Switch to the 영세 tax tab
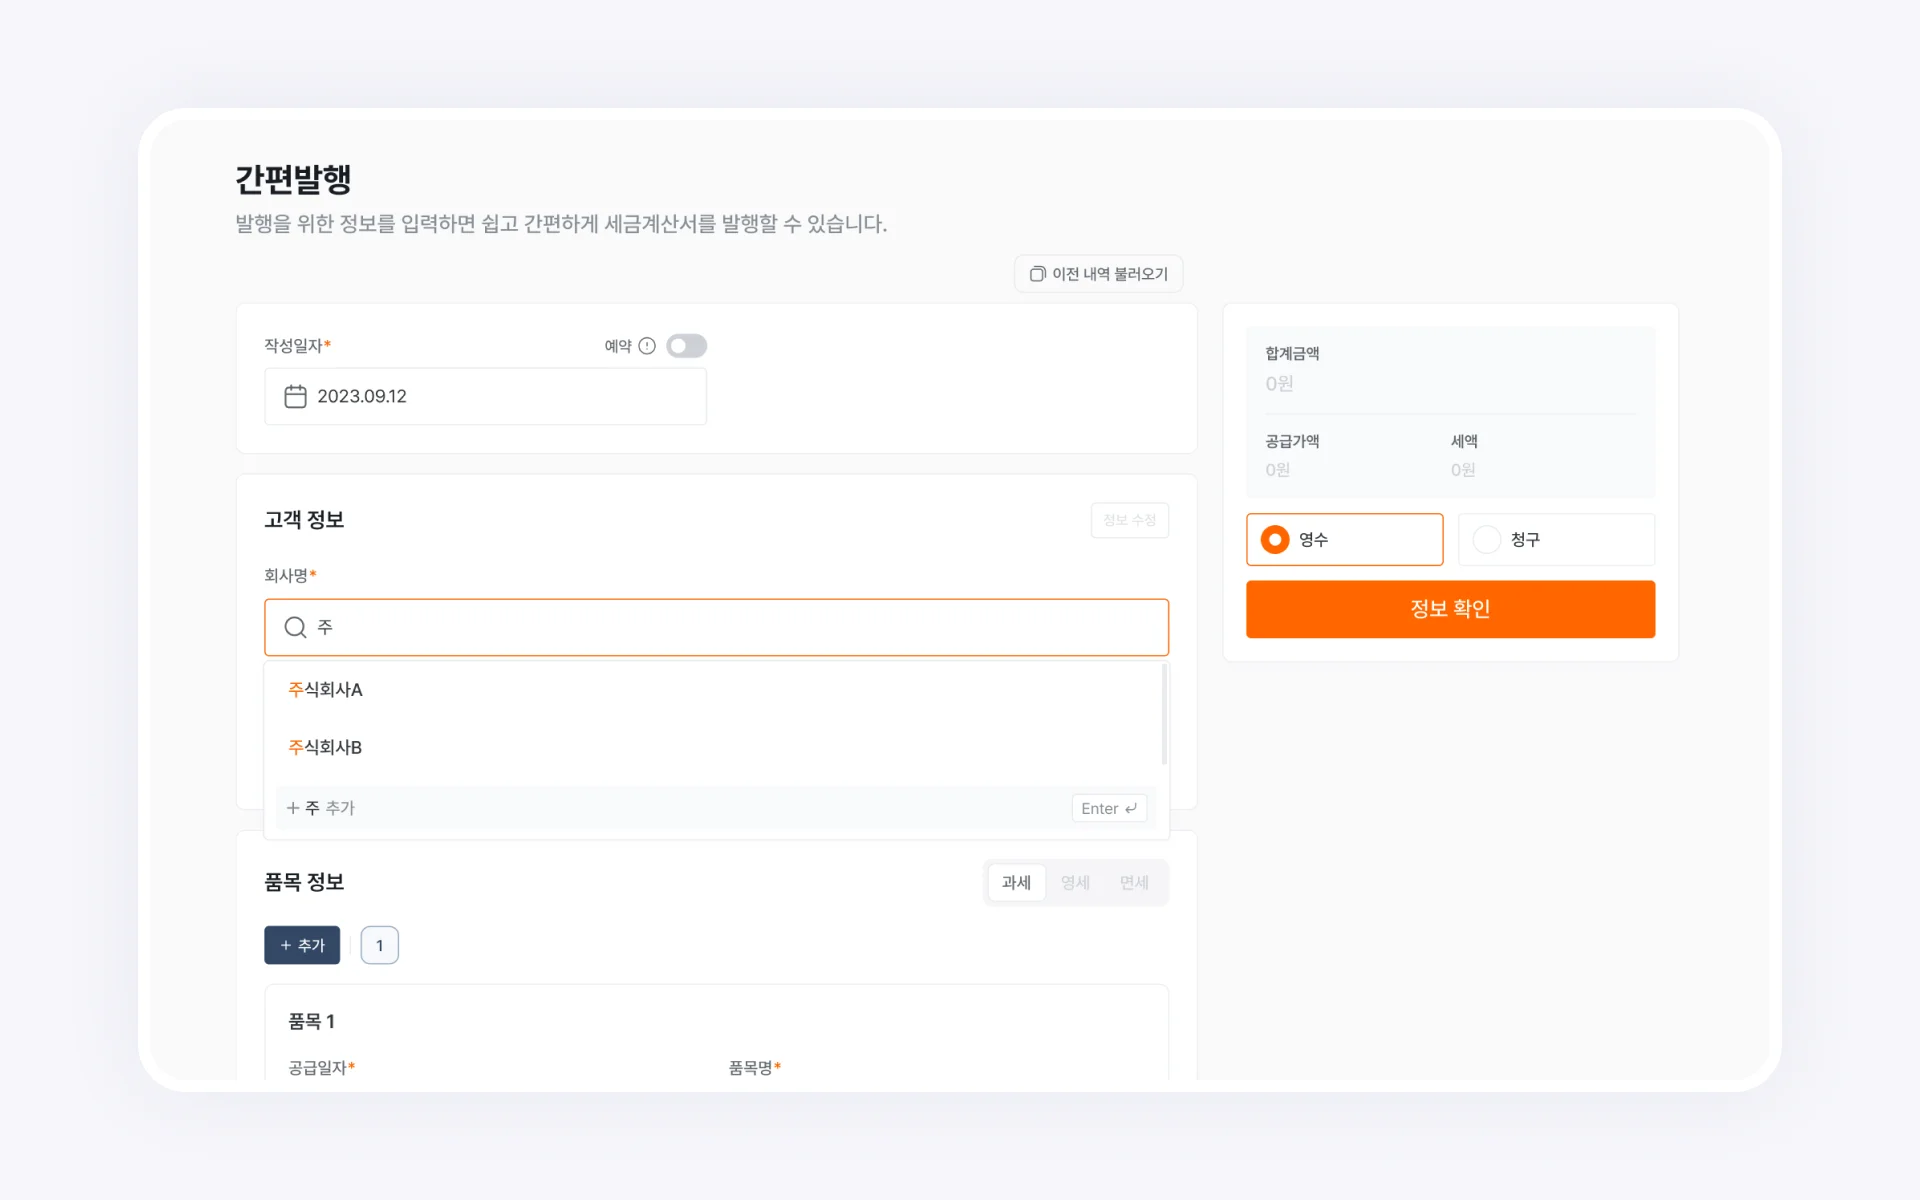1920x1200 pixels. [1075, 882]
